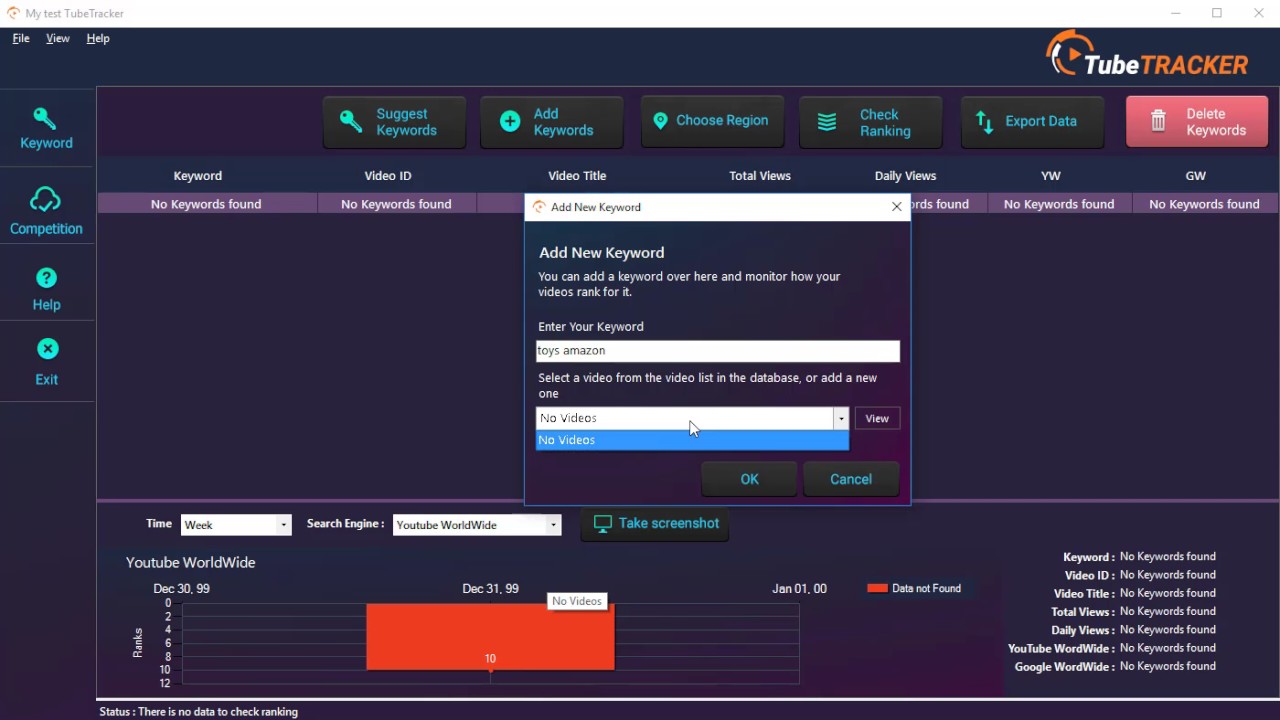Open the File menu
Viewport: 1280px width, 720px height.
coord(21,38)
